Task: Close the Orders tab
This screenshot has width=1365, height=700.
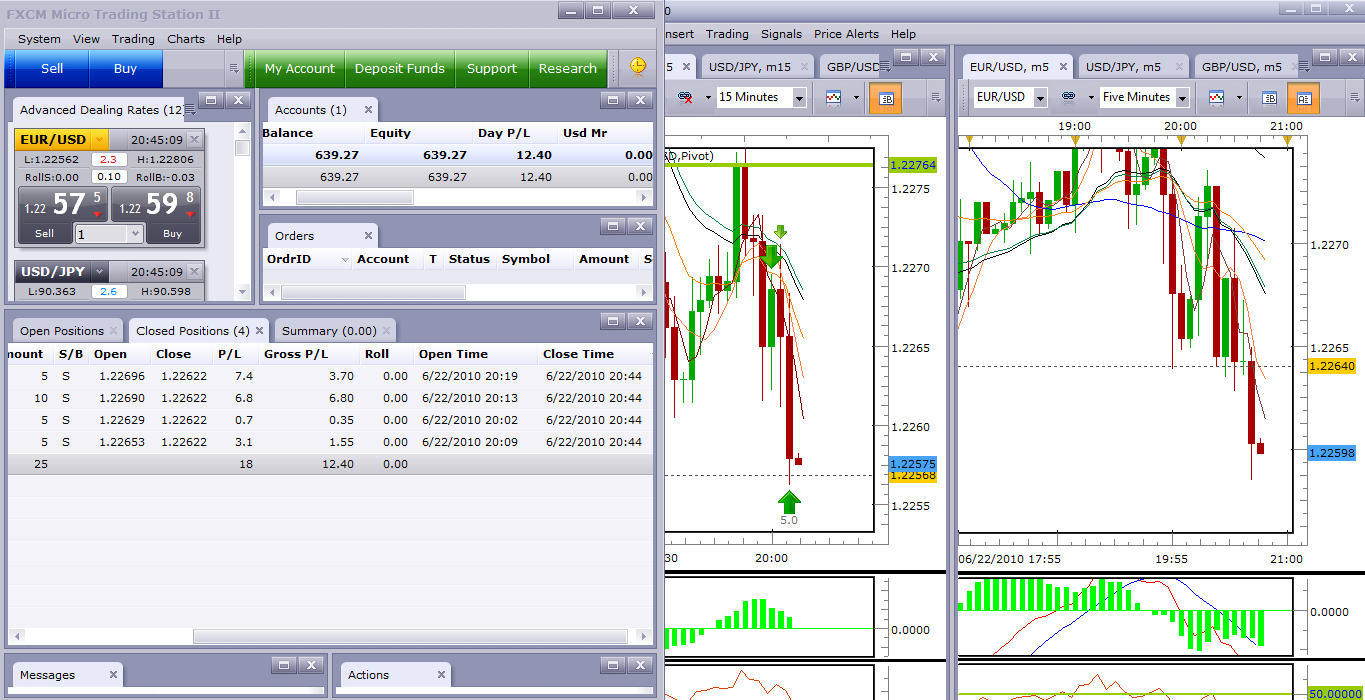Action: (x=368, y=236)
